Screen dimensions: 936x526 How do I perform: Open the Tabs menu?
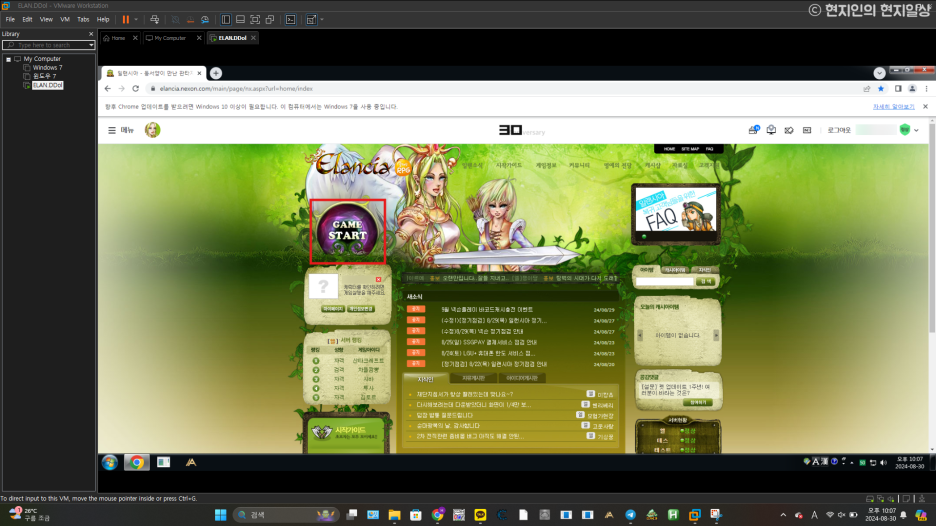tap(83, 20)
